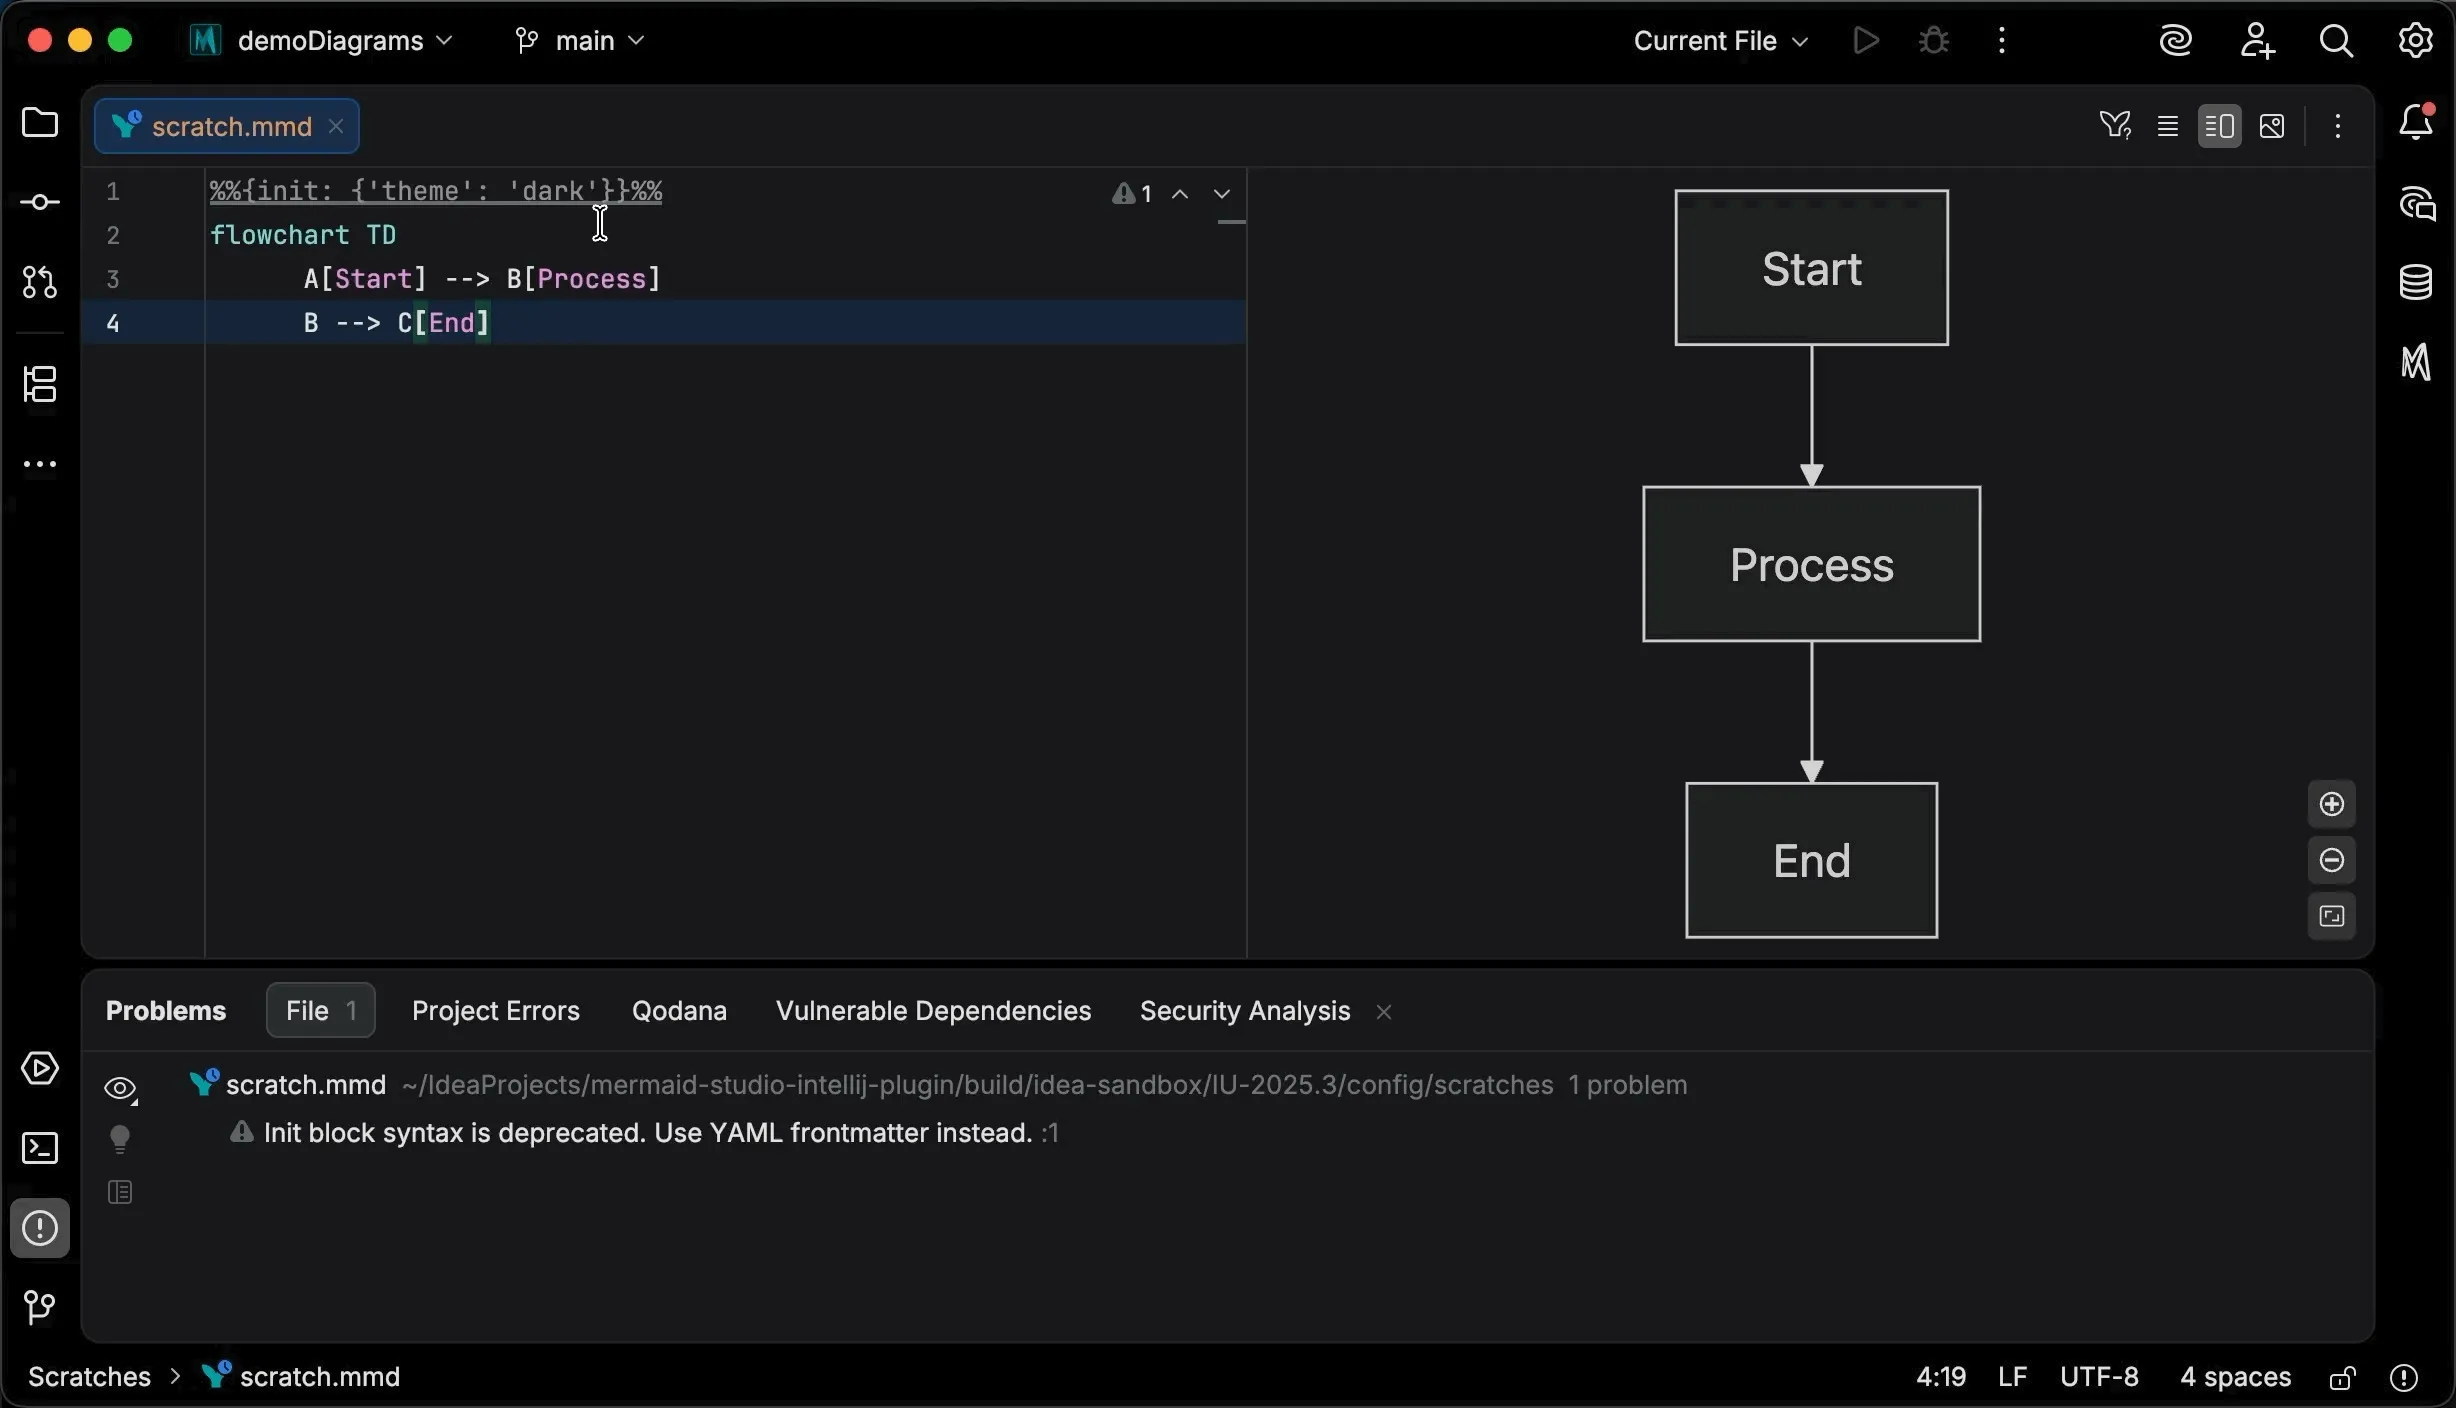
Task: Switch preview to editor-only view
Action: (x=2167, y=125)
